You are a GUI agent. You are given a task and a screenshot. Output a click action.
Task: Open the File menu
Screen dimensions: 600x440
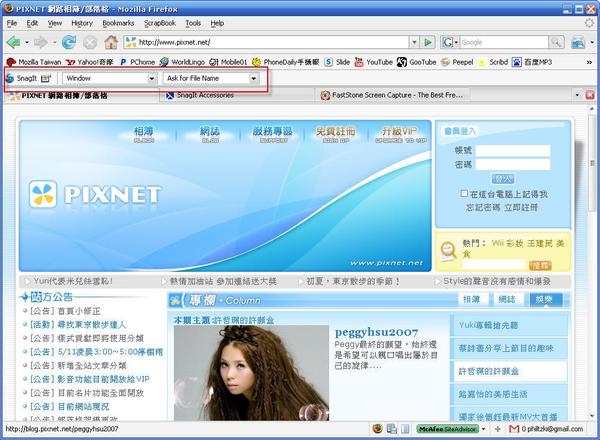12,23
